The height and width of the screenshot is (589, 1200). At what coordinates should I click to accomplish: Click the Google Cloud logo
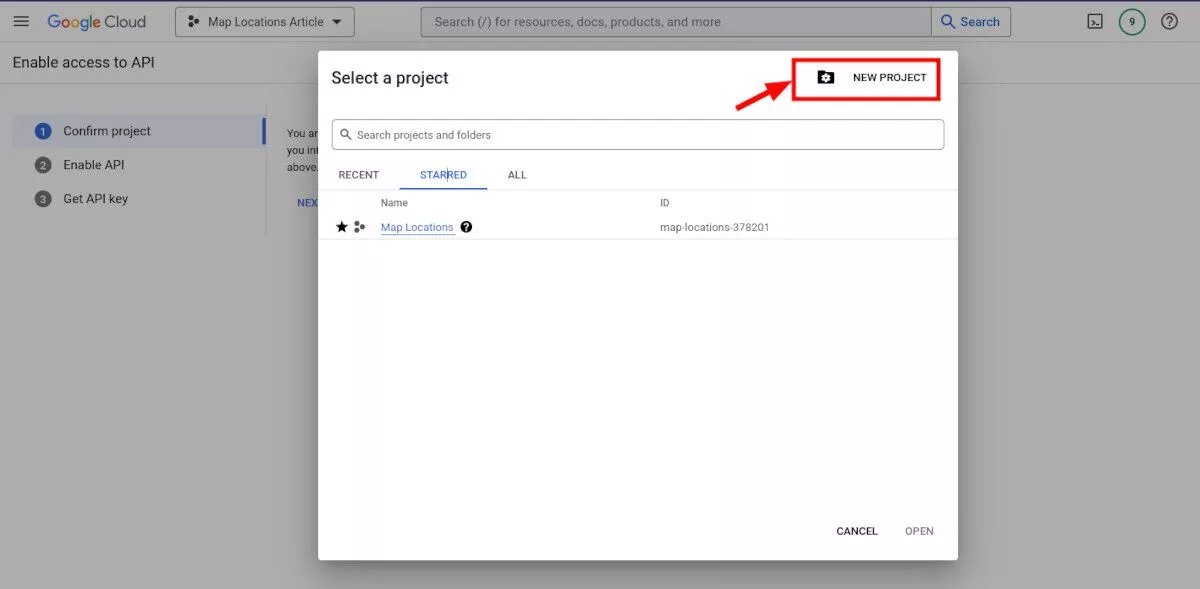click(x=96, y=22)
